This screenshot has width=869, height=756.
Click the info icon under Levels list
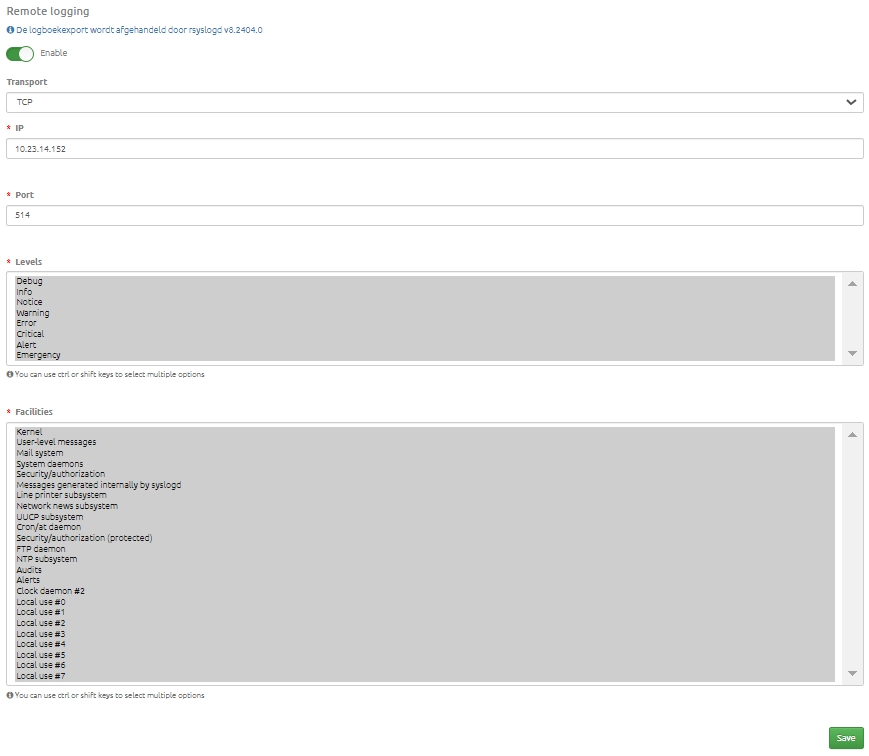point(9,374)
